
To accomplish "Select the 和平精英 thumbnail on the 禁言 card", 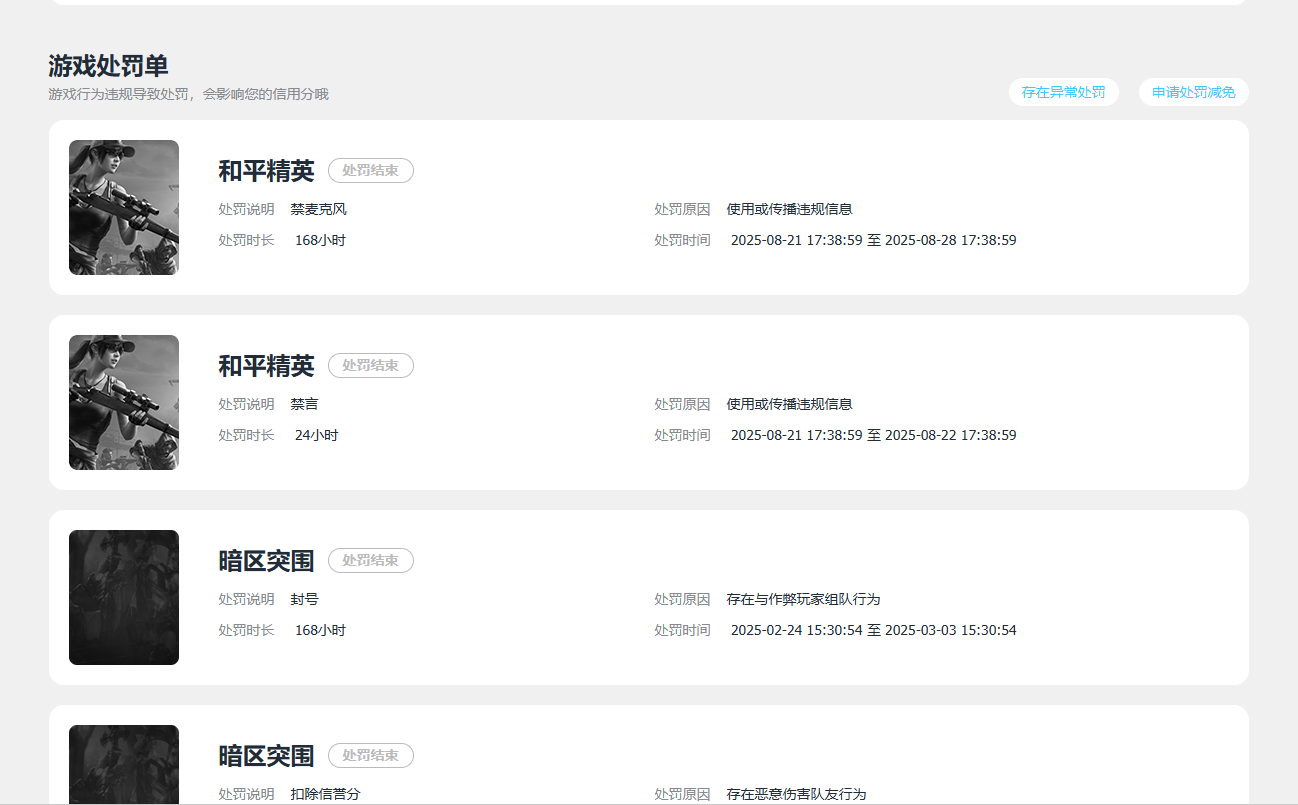I will pyautogui.click(x=124, y=402).
